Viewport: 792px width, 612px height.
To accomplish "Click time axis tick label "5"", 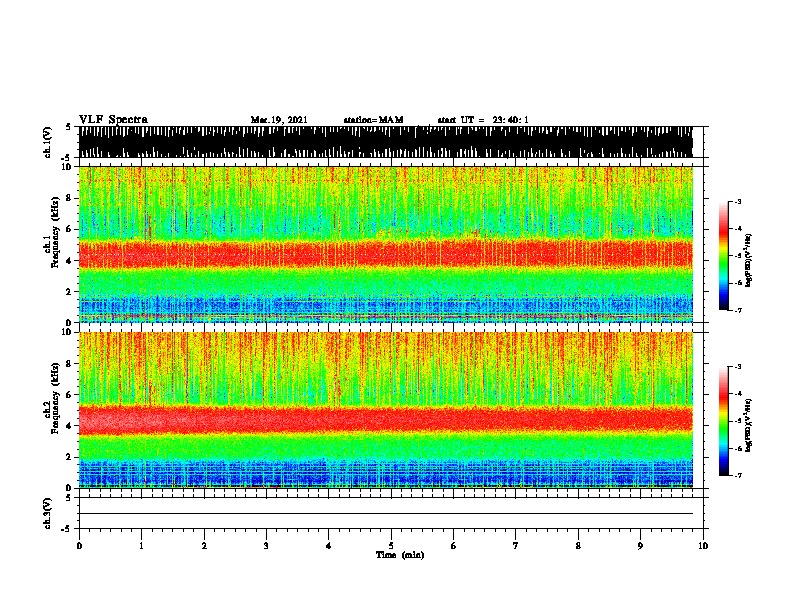I will (x=391, y=546).
